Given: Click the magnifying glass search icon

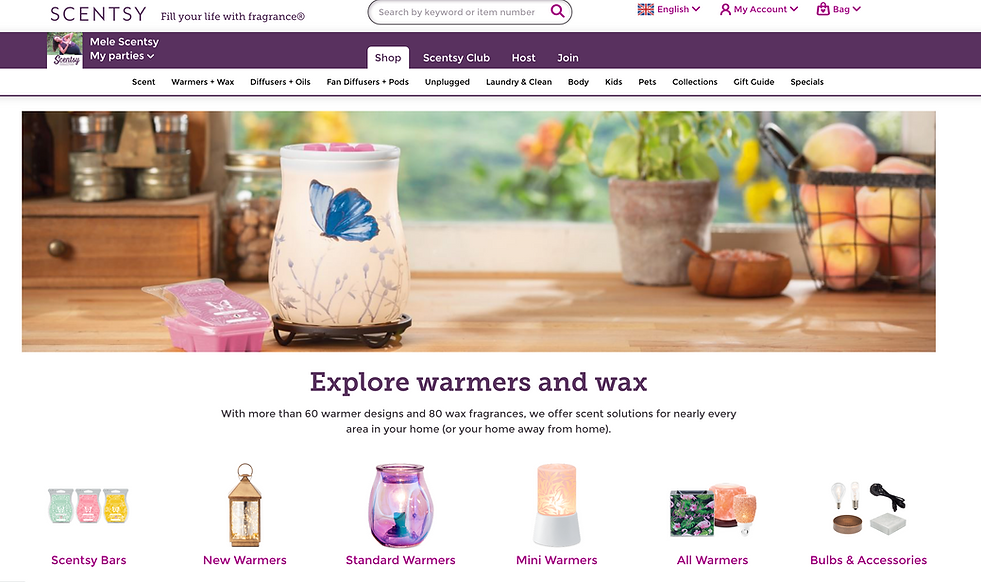Looking at the screenshot, I should click(557, 11).
